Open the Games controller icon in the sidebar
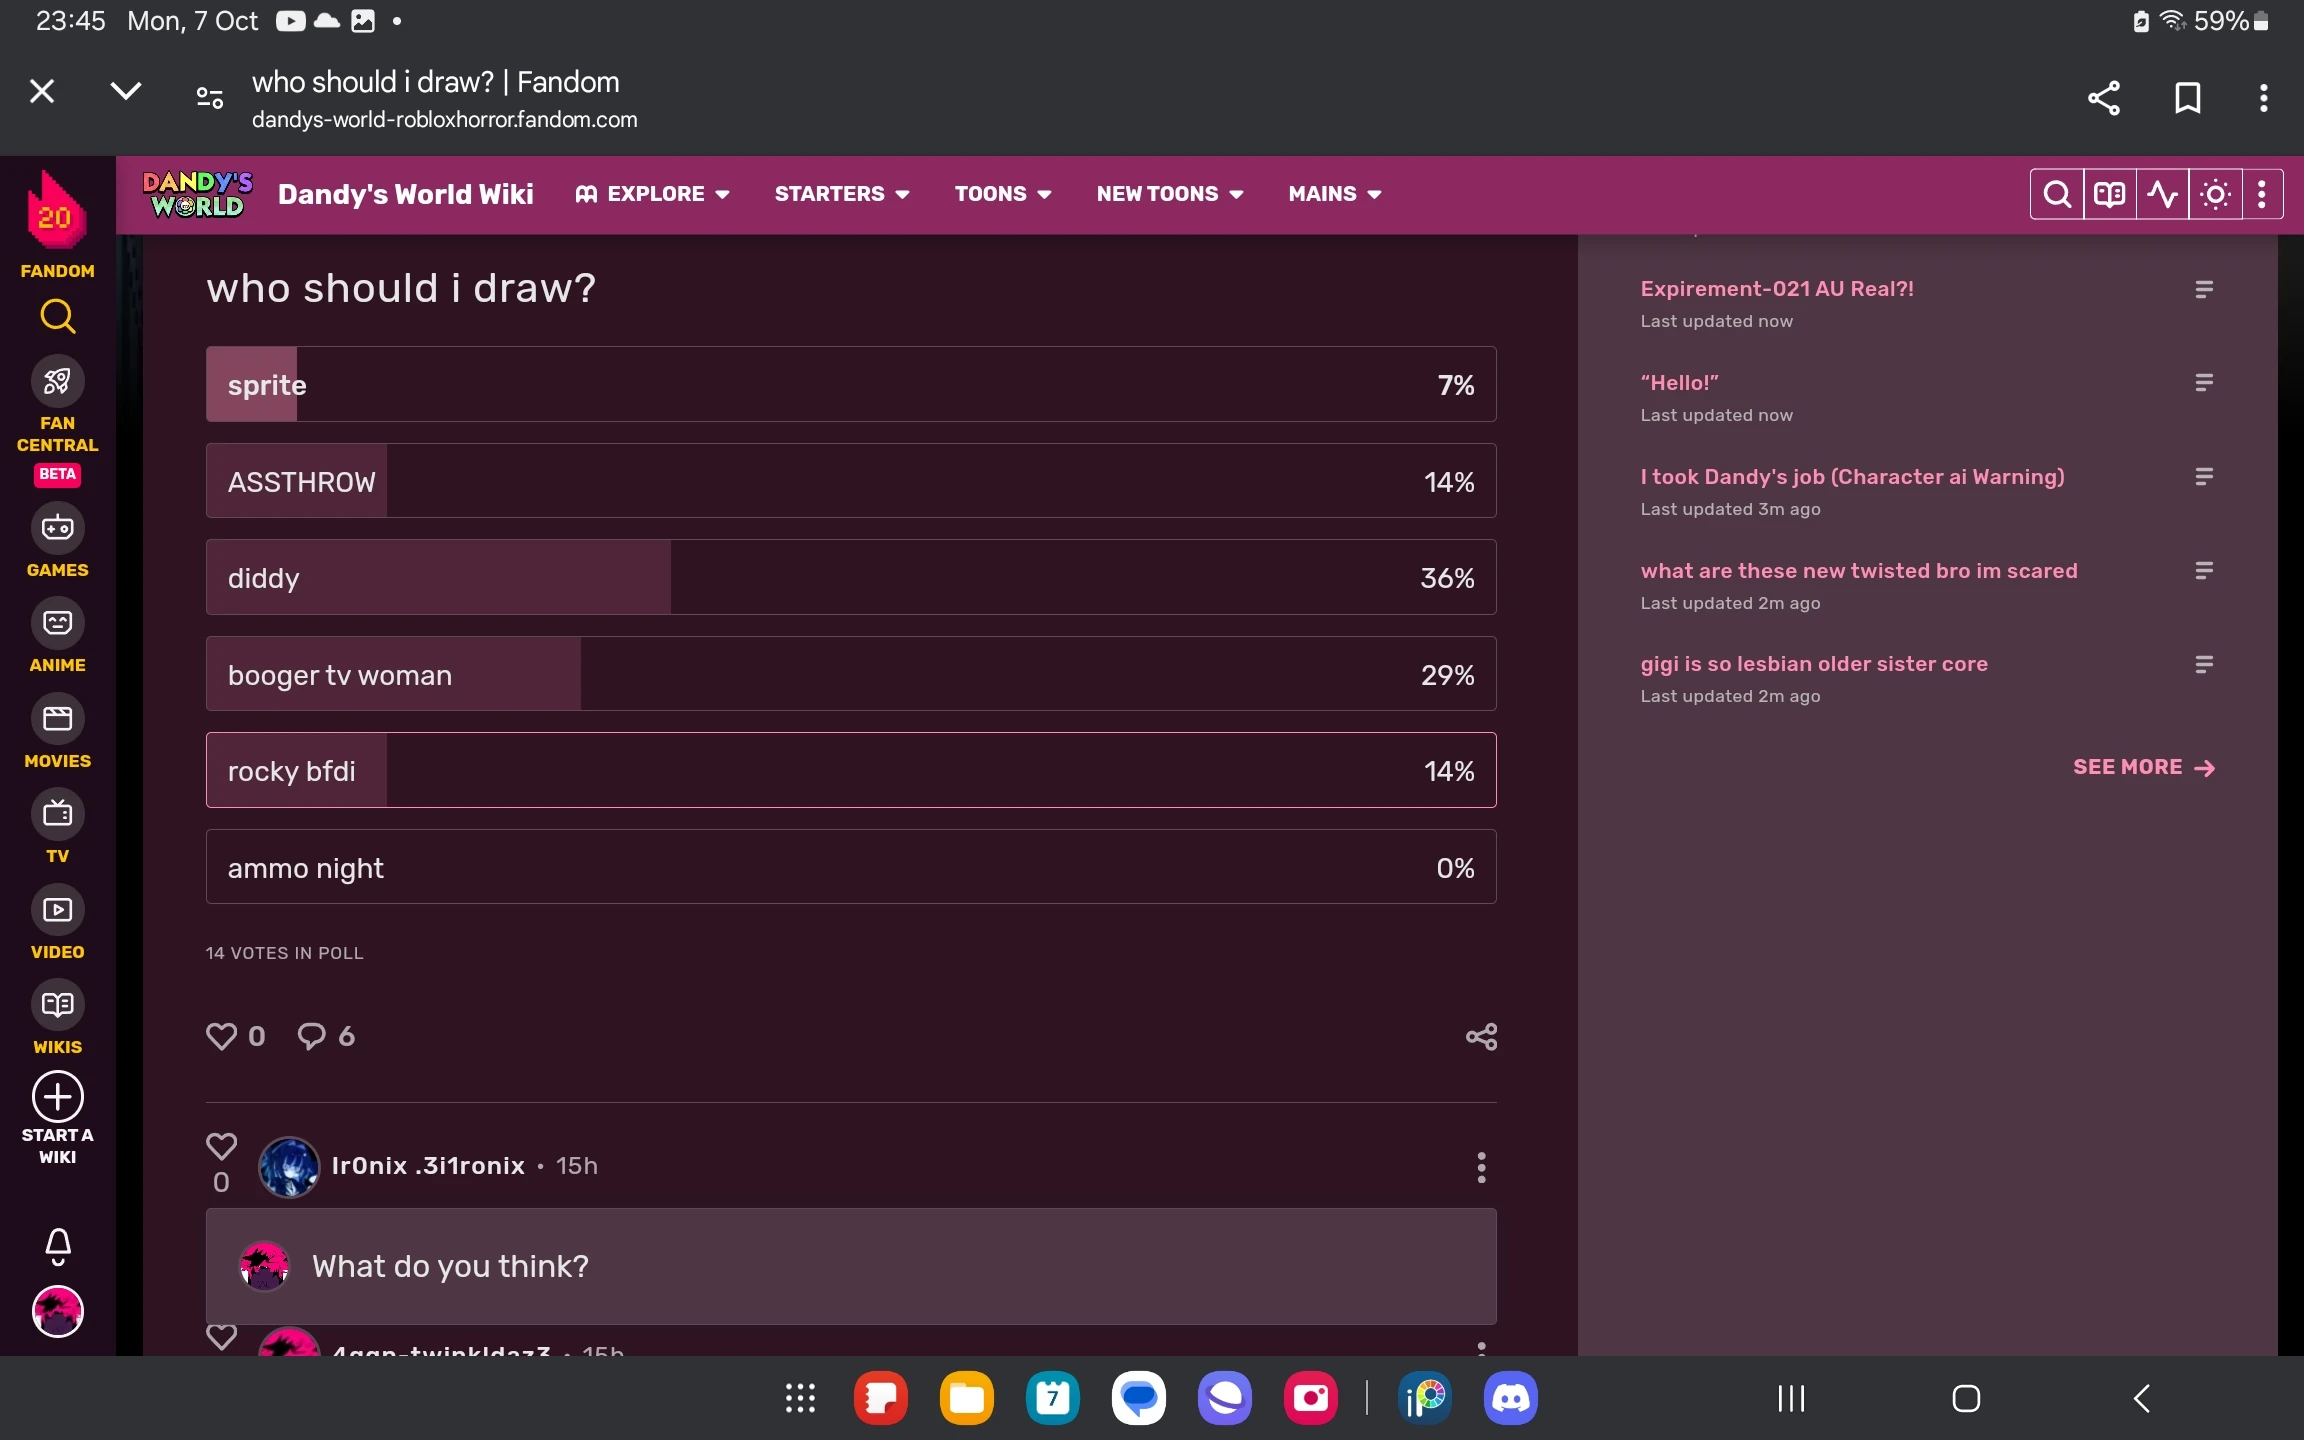 click(x=57, y=527)
